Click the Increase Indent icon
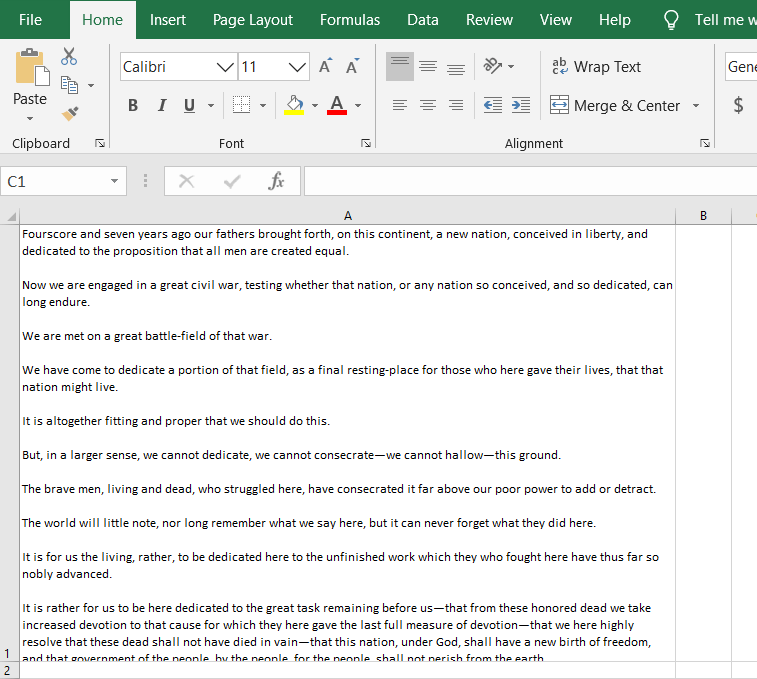The image size is (757, 679). point(521,105)
